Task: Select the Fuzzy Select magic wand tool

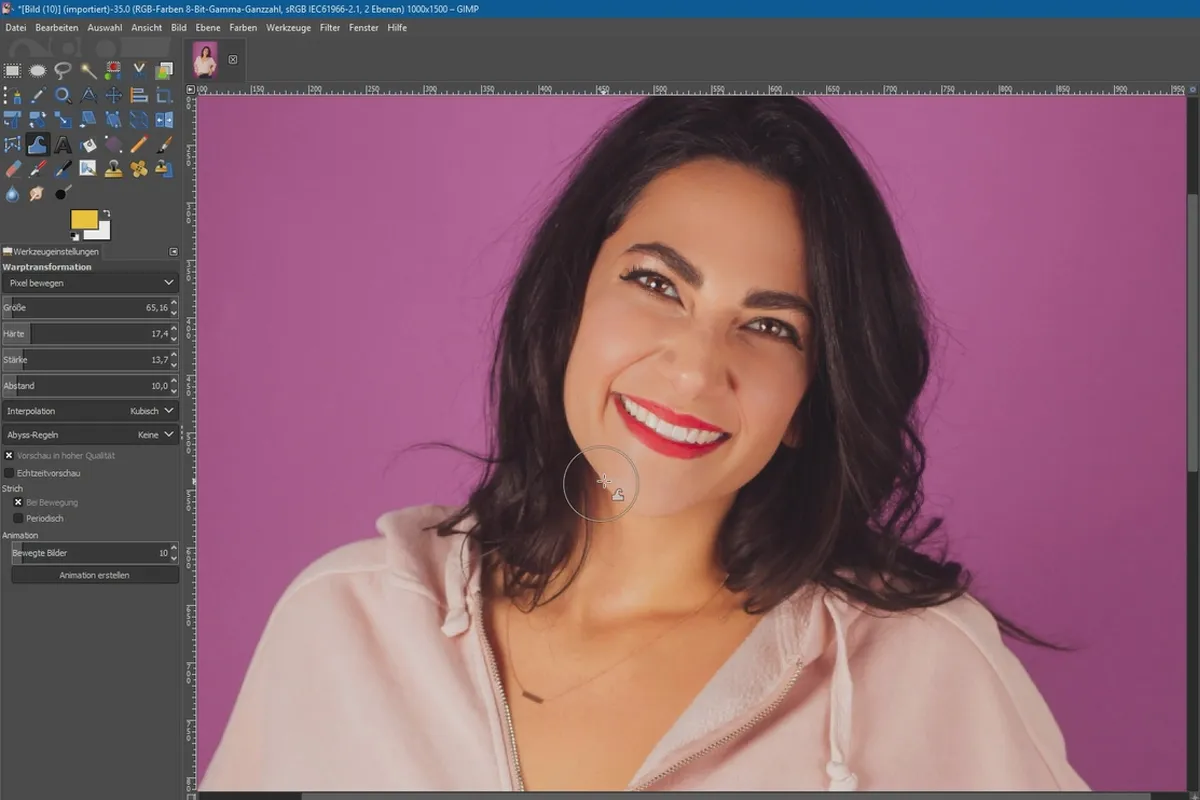Action: (88, 70)
